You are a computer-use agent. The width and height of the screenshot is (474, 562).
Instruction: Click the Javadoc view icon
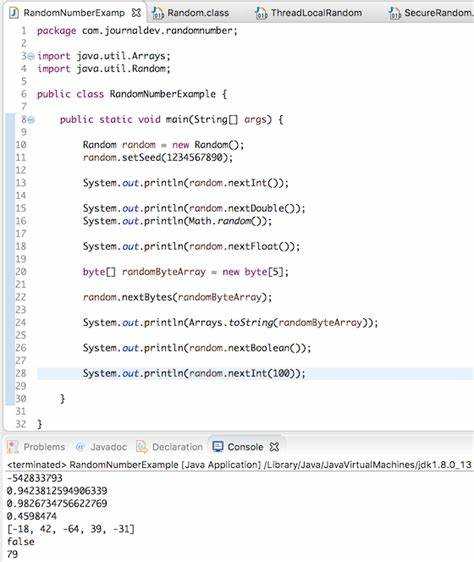click(x=80, y=447)
